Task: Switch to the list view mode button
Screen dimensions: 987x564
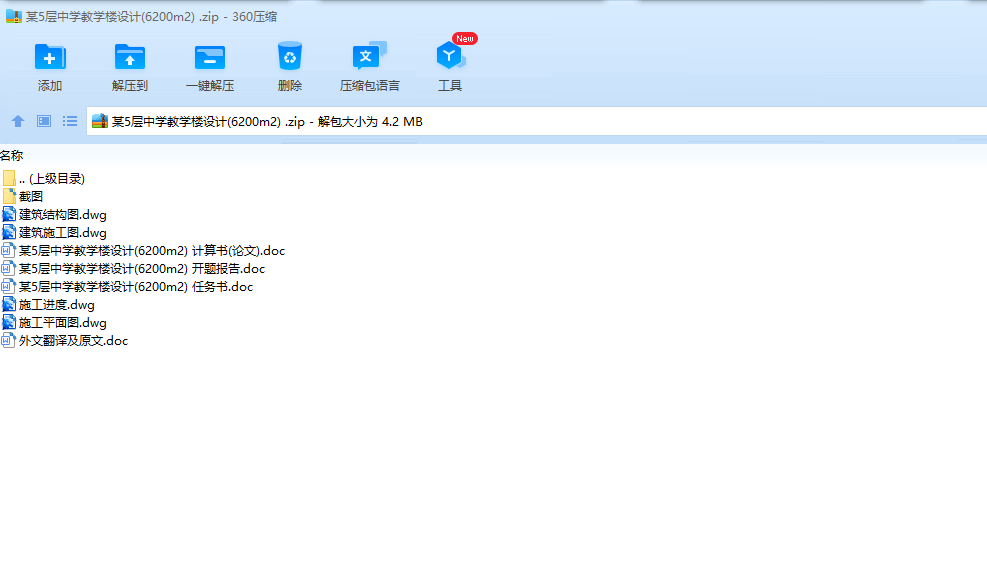Action: tap(70, 121)
